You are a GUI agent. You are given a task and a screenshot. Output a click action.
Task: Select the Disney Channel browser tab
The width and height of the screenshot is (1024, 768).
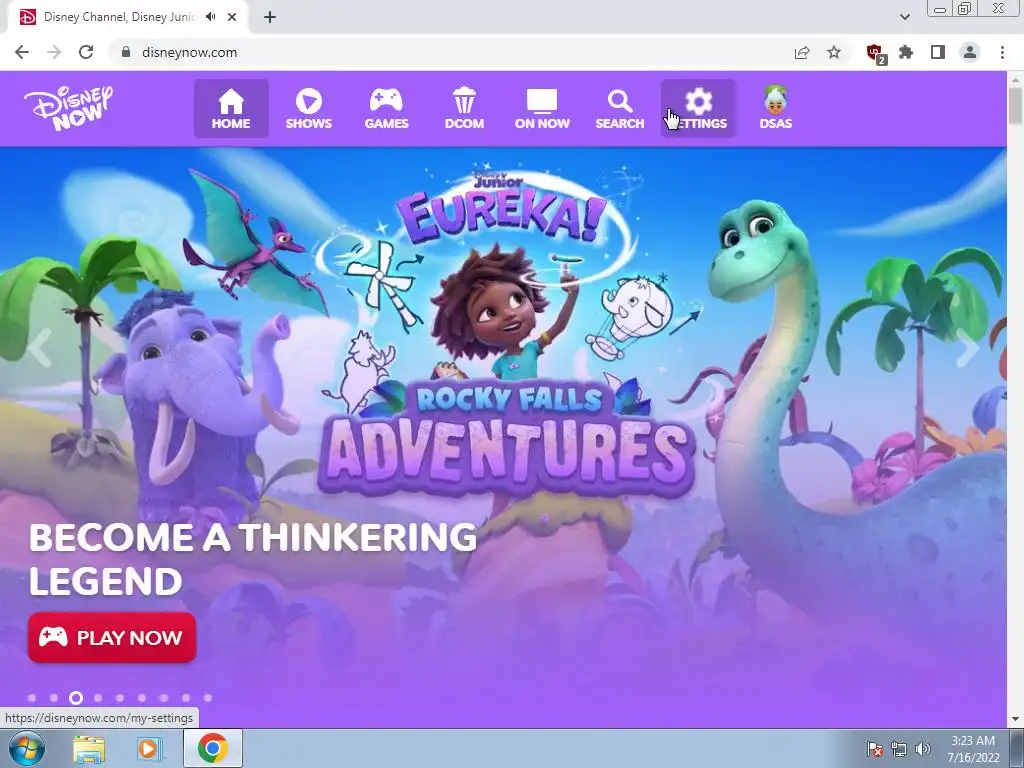[128, 17]
